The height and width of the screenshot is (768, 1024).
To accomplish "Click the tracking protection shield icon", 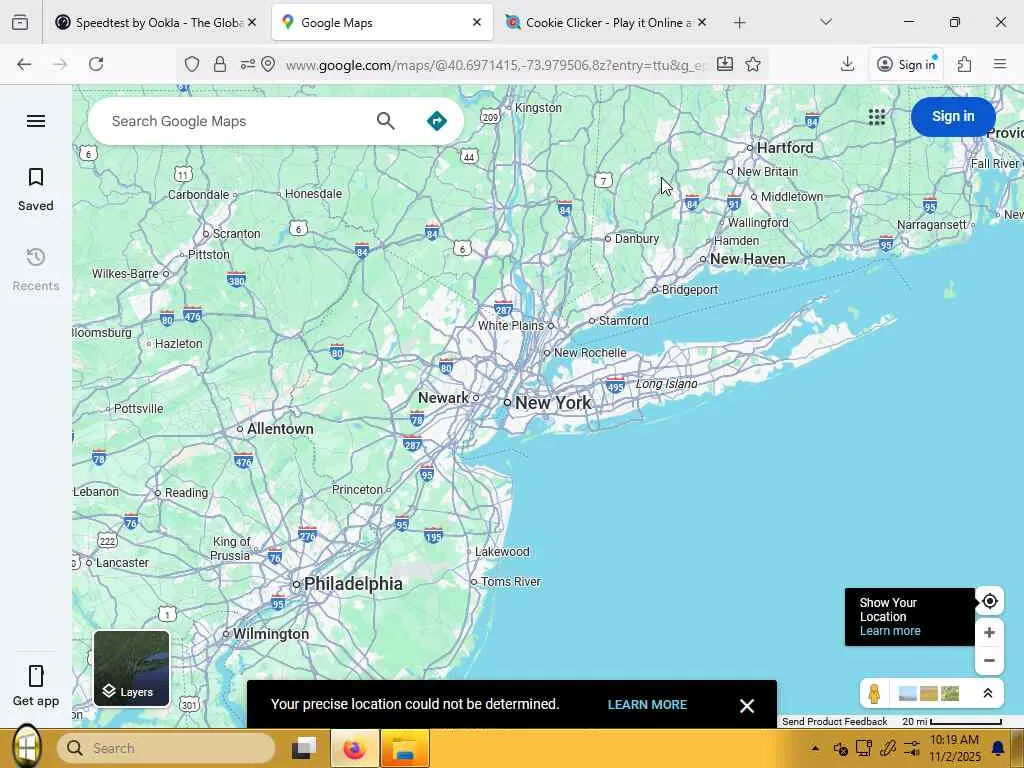I will (x=191, y=64).
